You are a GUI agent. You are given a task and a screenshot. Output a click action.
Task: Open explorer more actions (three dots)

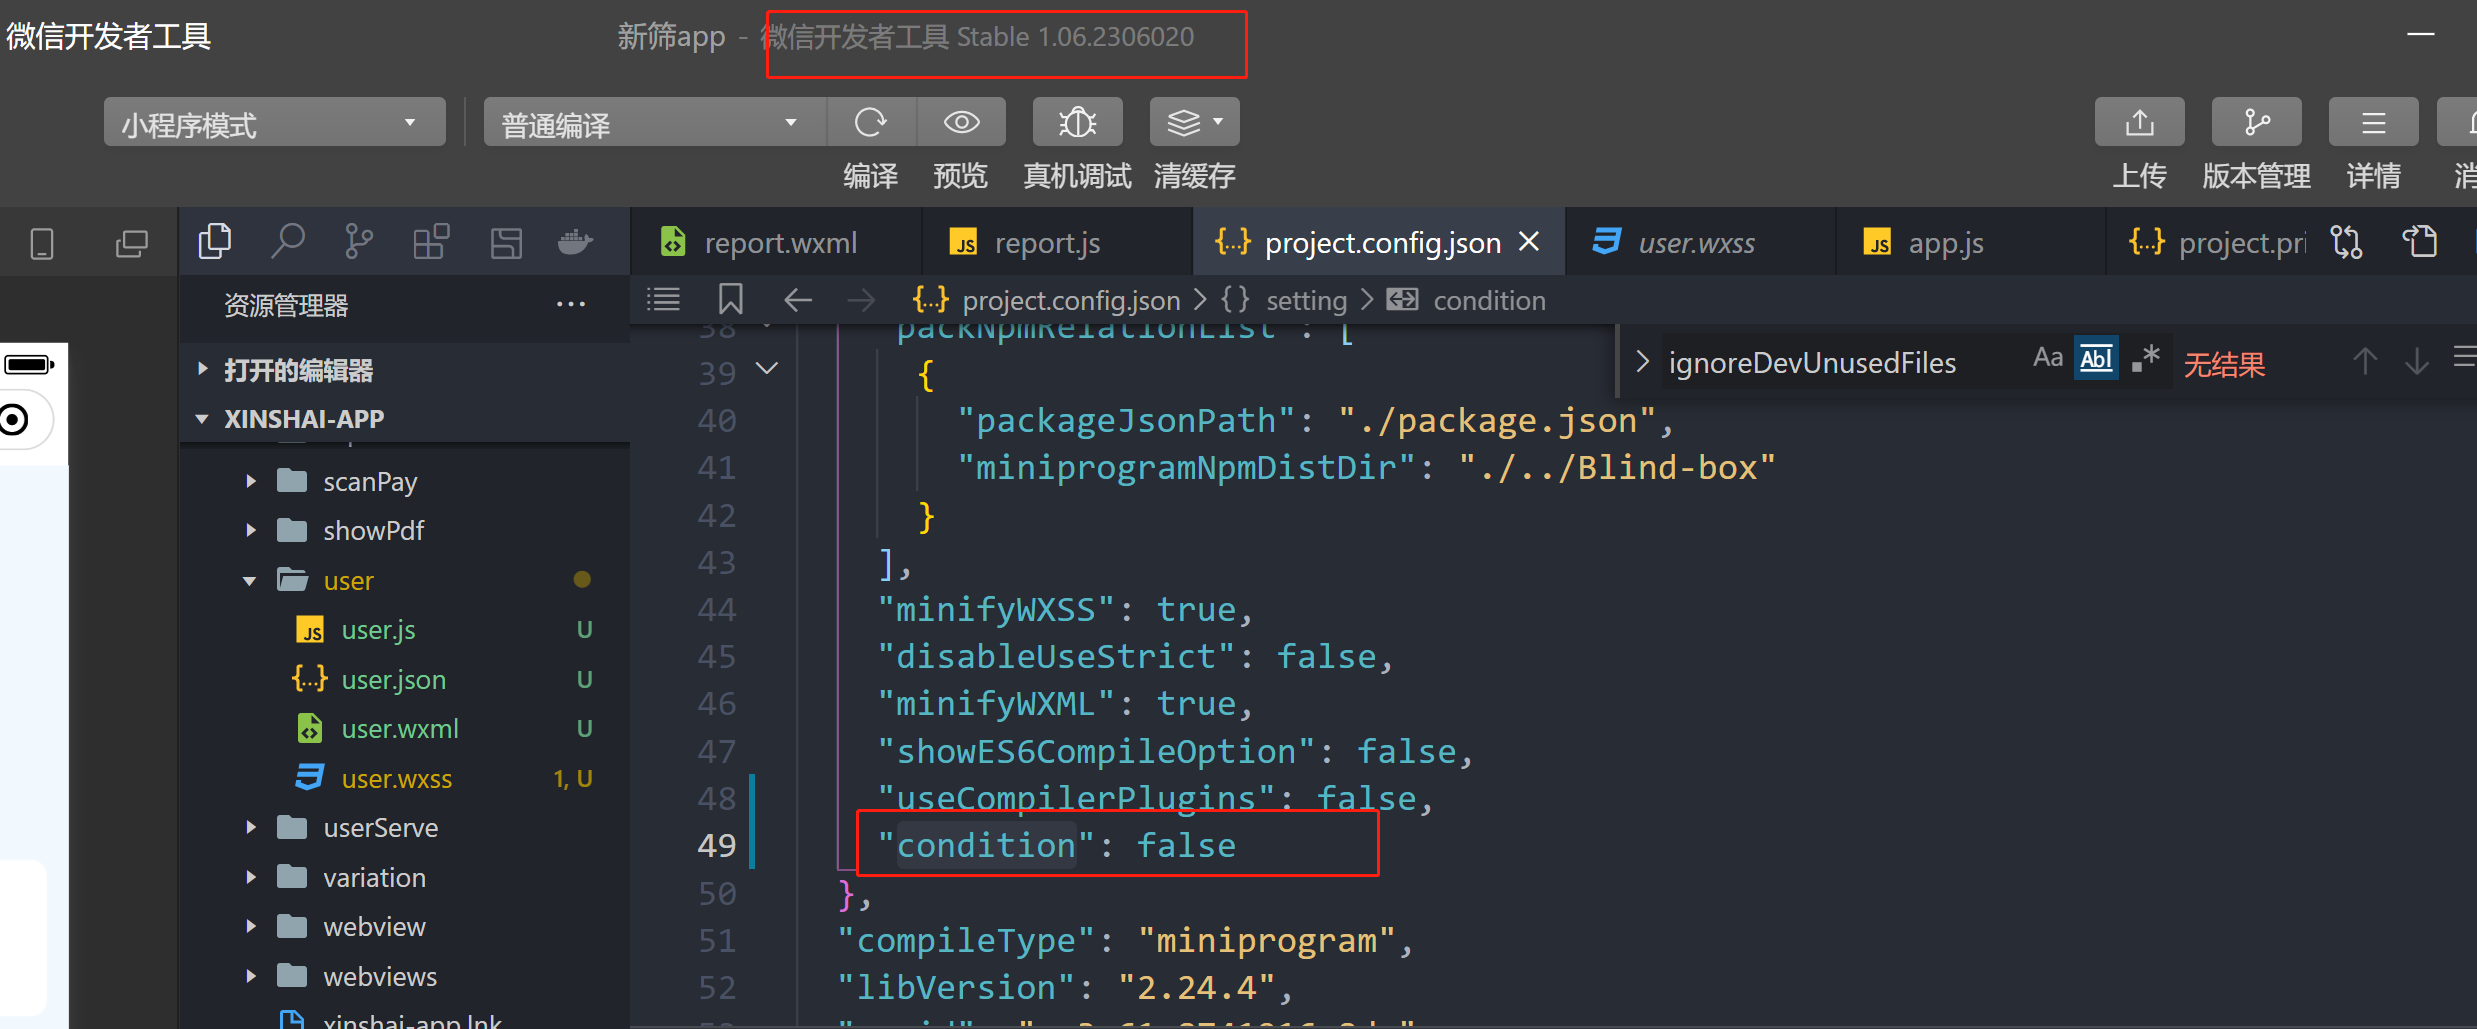[571, 304]
